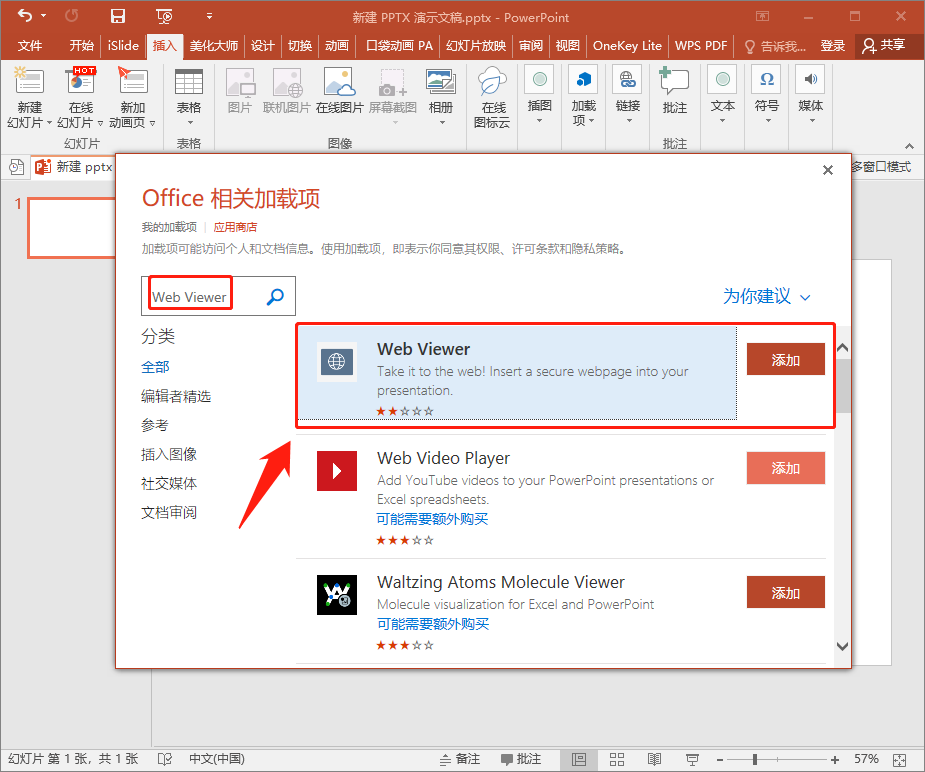Screen dimensions: 925x772
Task: Open the Online Slides icon with HOT badge
Action: 81,81
